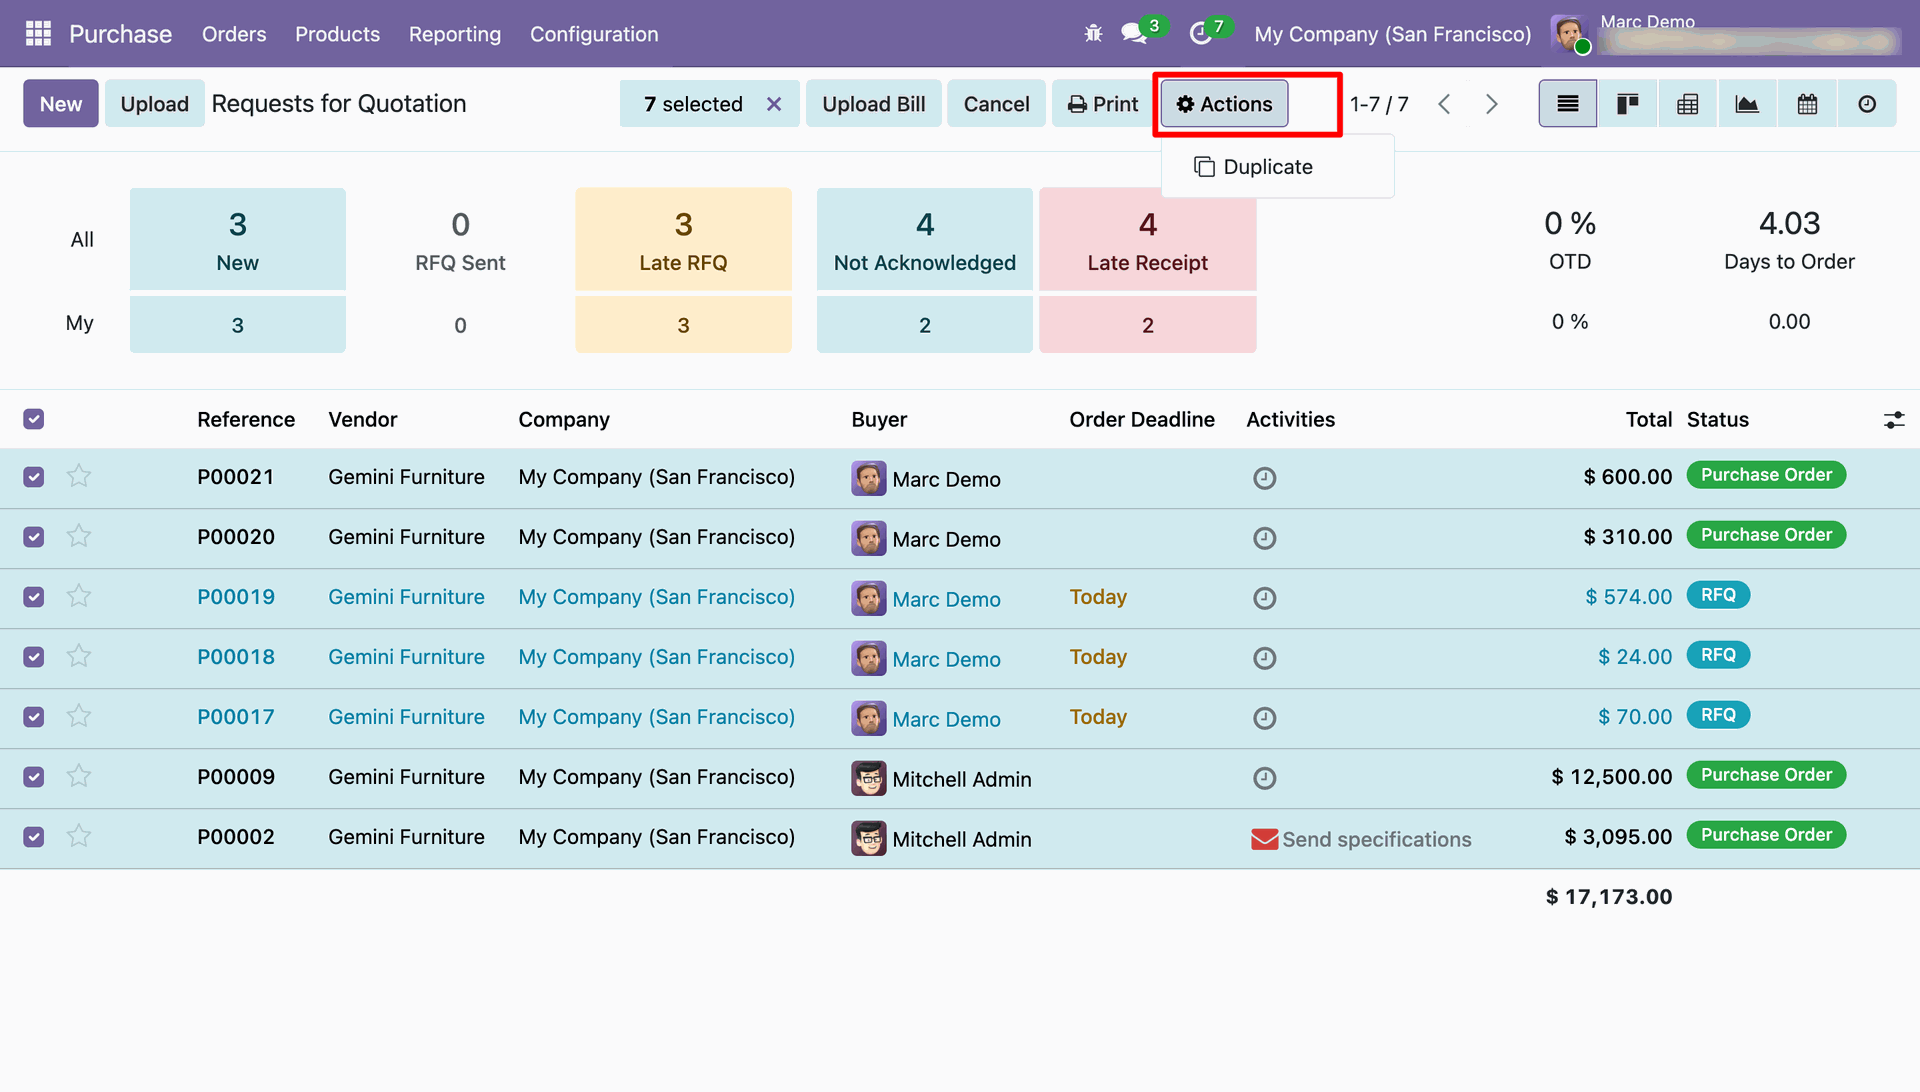This screenshot has height=1092, width=1920.
Task: Clear the 7 selected records
Action: pos(774,104)
